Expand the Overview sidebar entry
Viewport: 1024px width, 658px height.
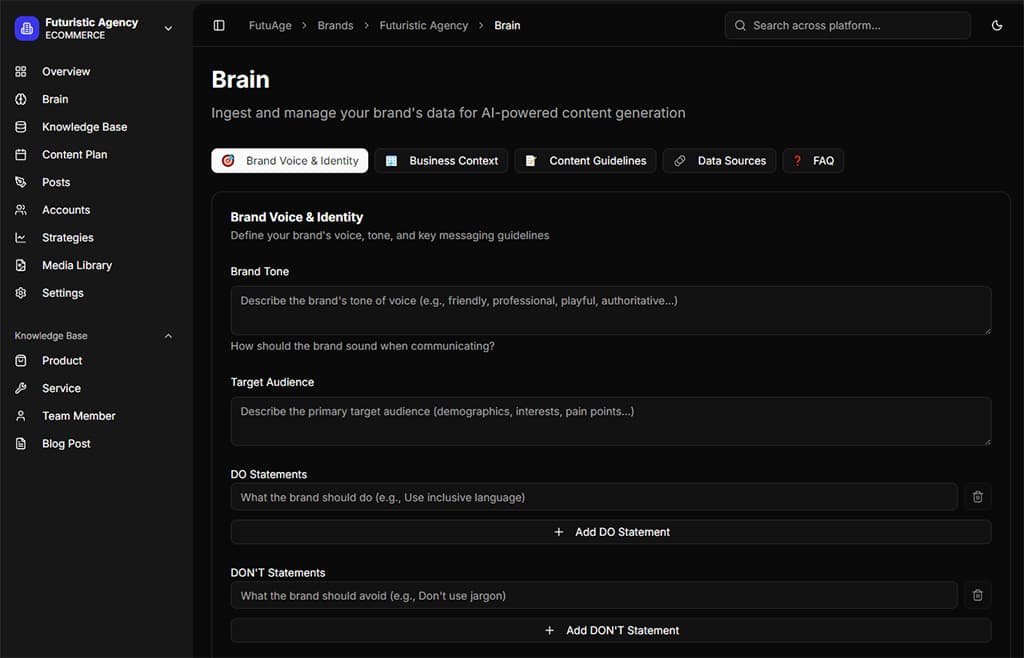[x=65, y=71]
